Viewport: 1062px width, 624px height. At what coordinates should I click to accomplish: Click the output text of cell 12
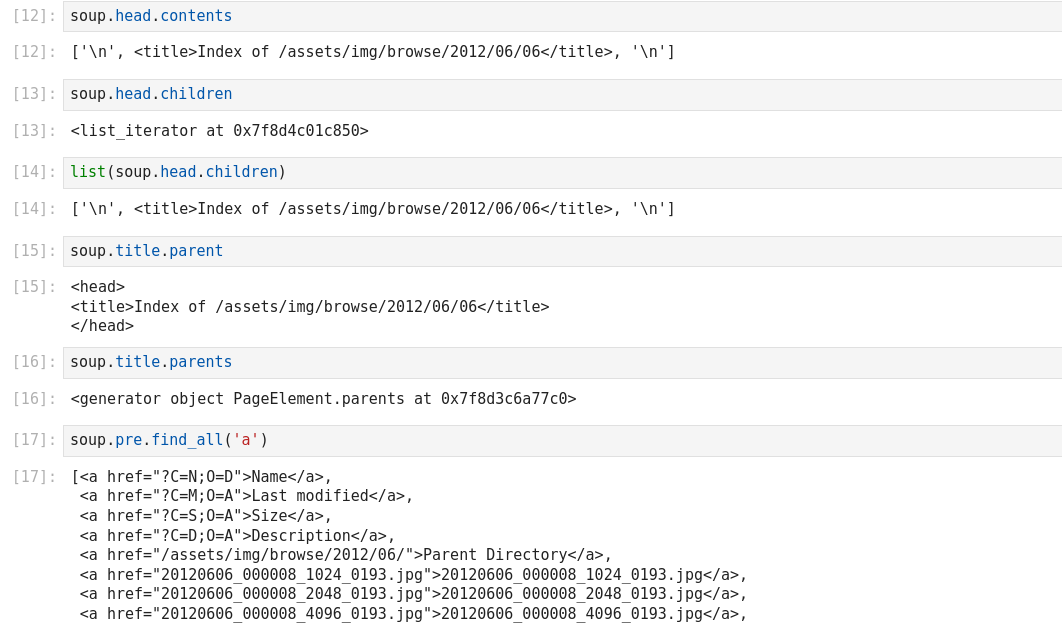coord(372,52)
